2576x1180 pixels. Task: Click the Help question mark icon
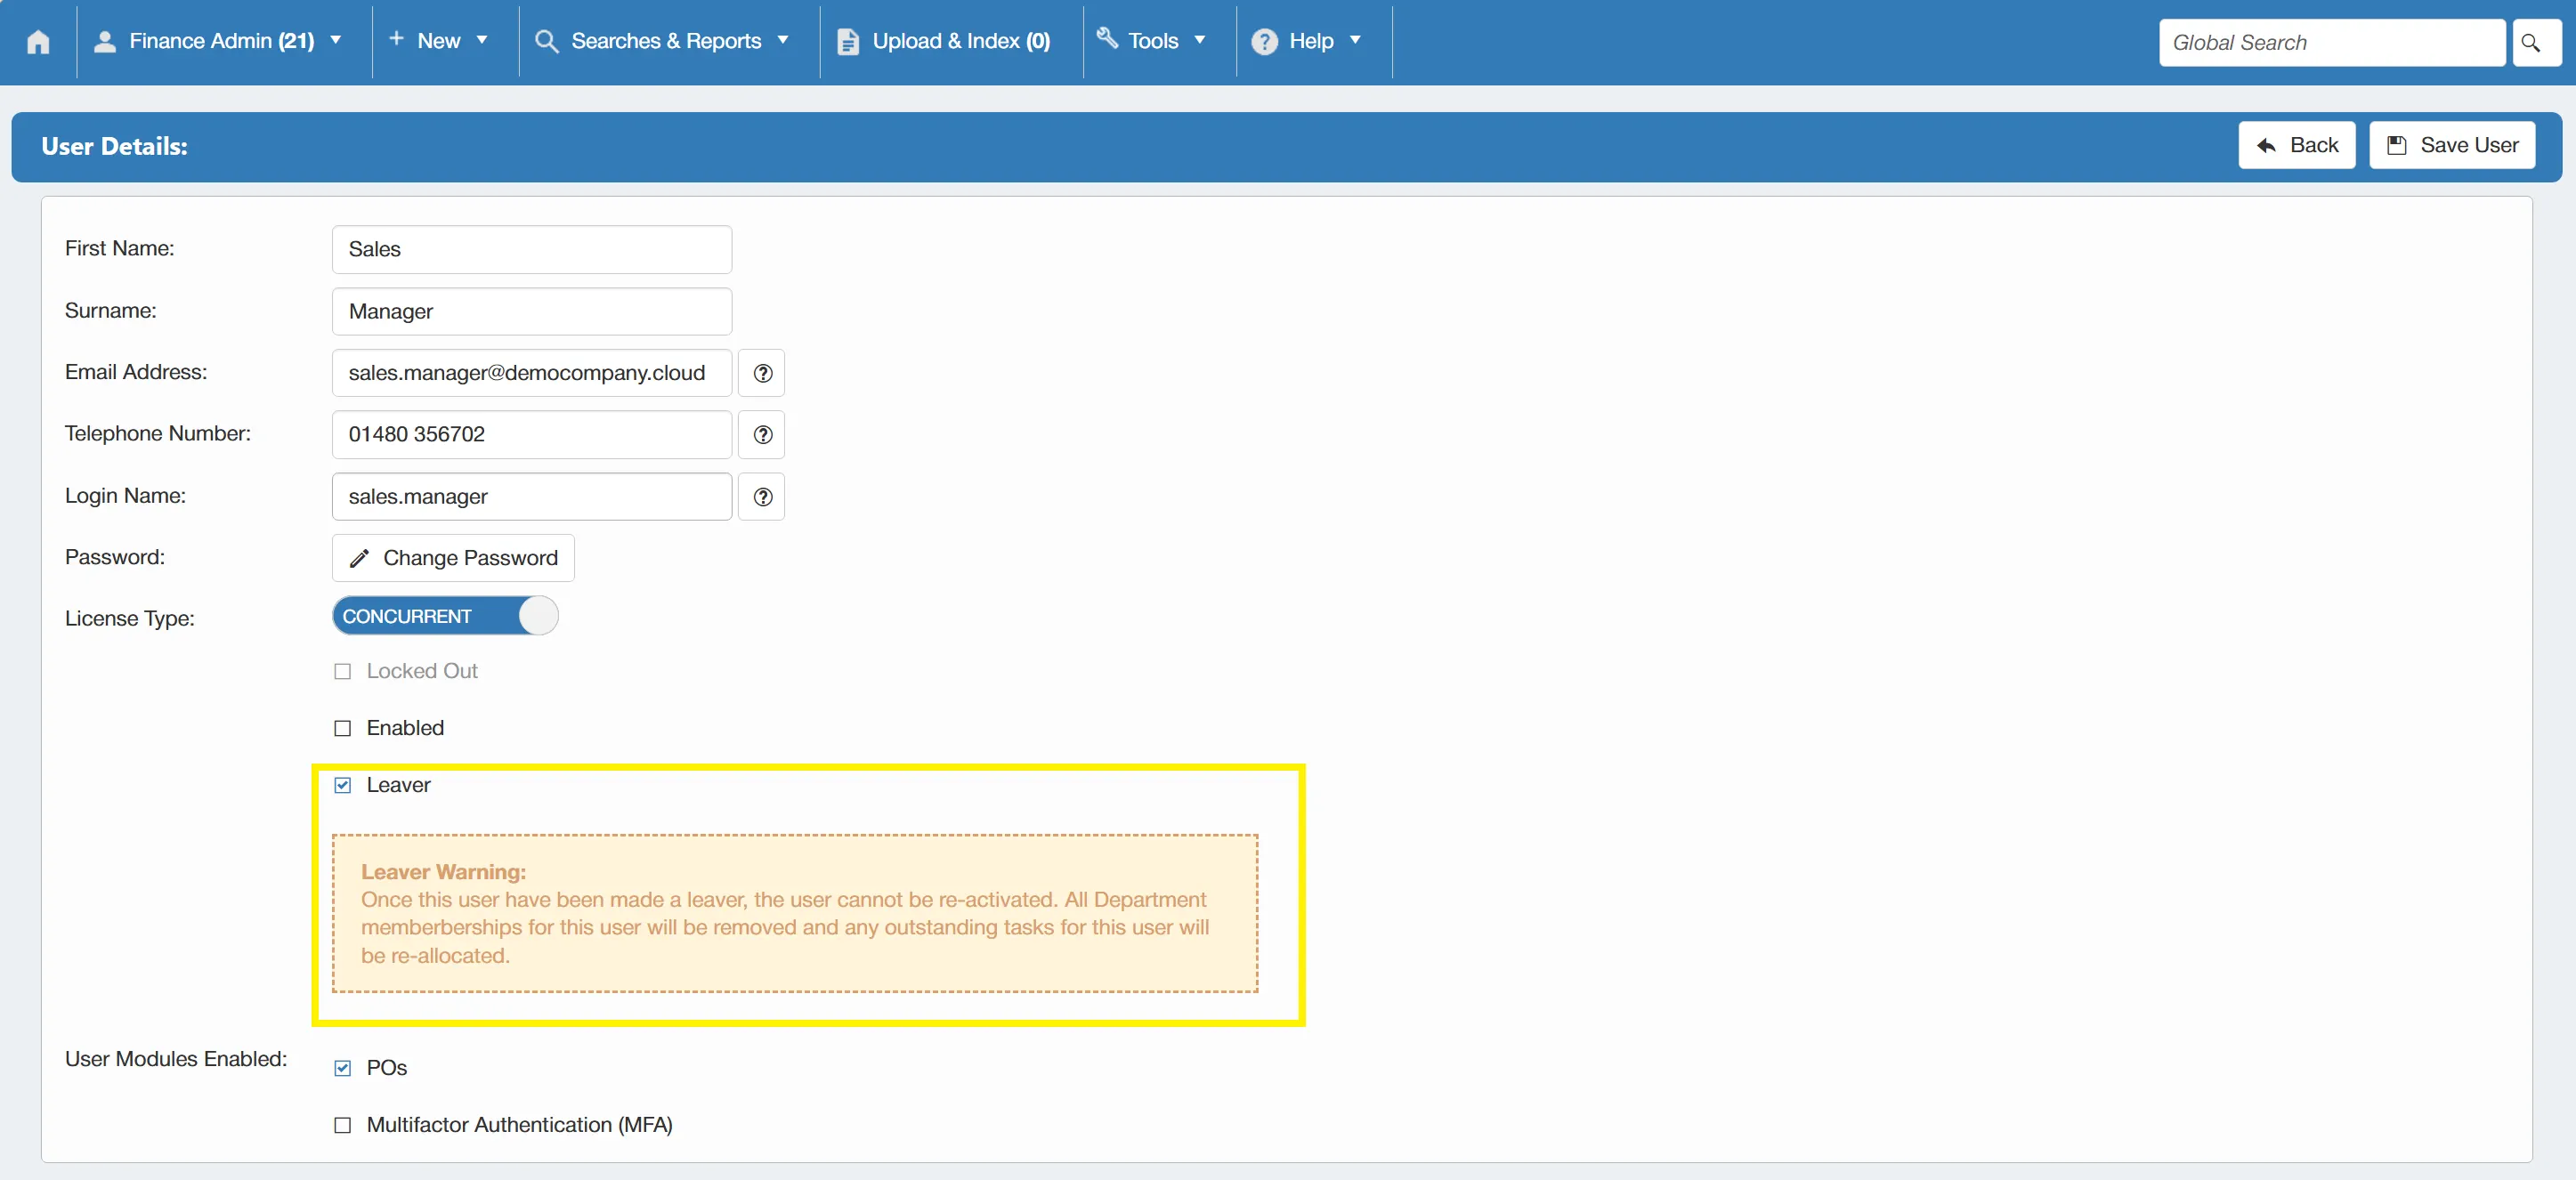[x=1264, y=41]
